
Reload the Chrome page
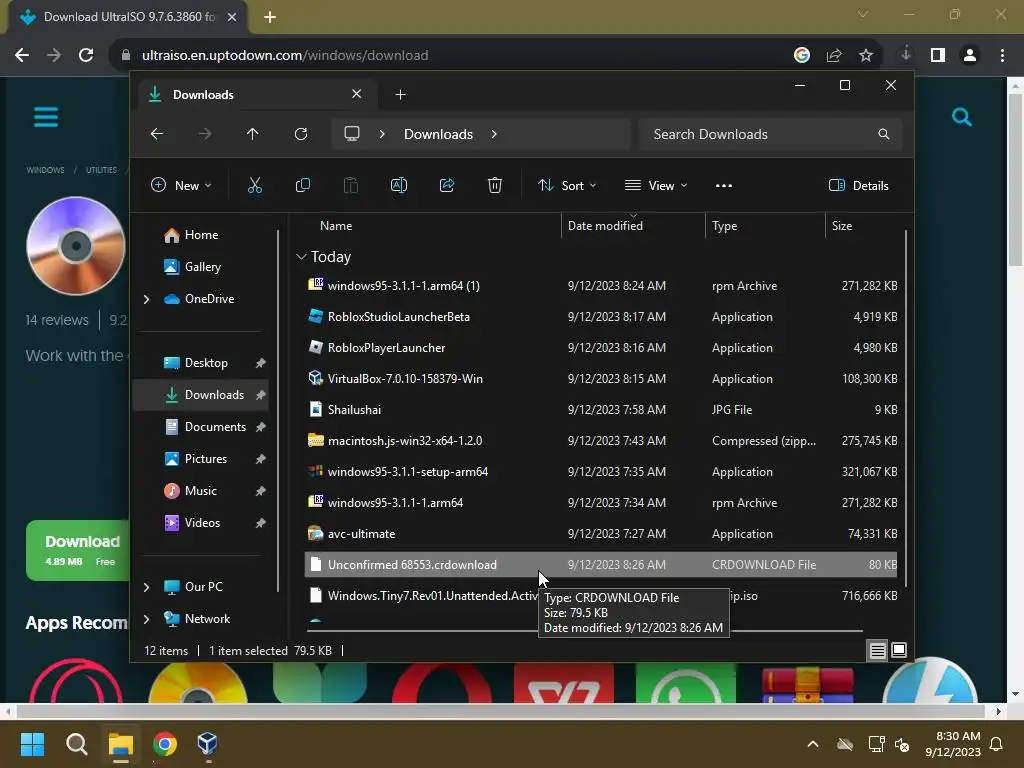tap(86, 55)
